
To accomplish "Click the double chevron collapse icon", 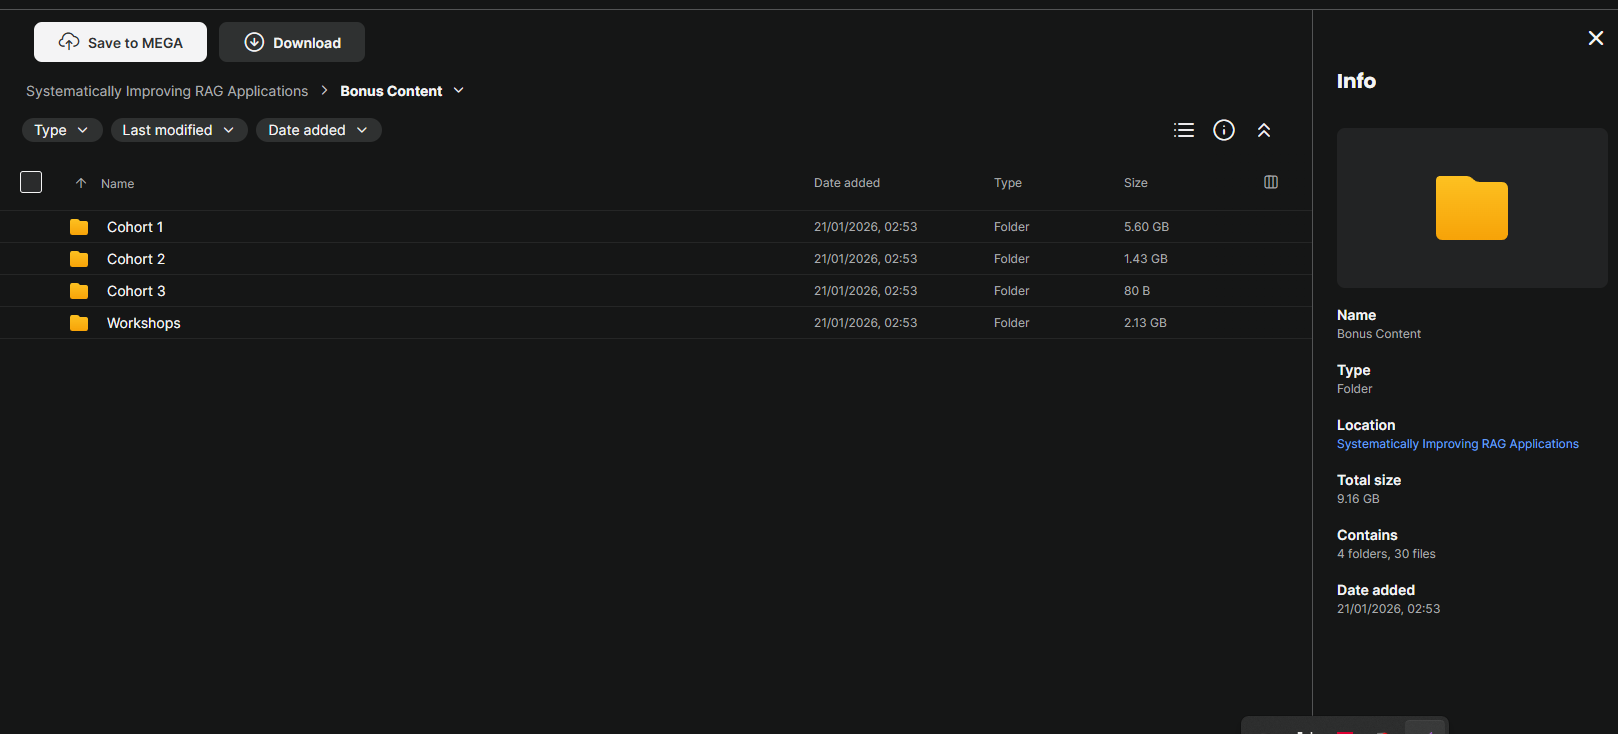I will click(x=1264, y=130).
